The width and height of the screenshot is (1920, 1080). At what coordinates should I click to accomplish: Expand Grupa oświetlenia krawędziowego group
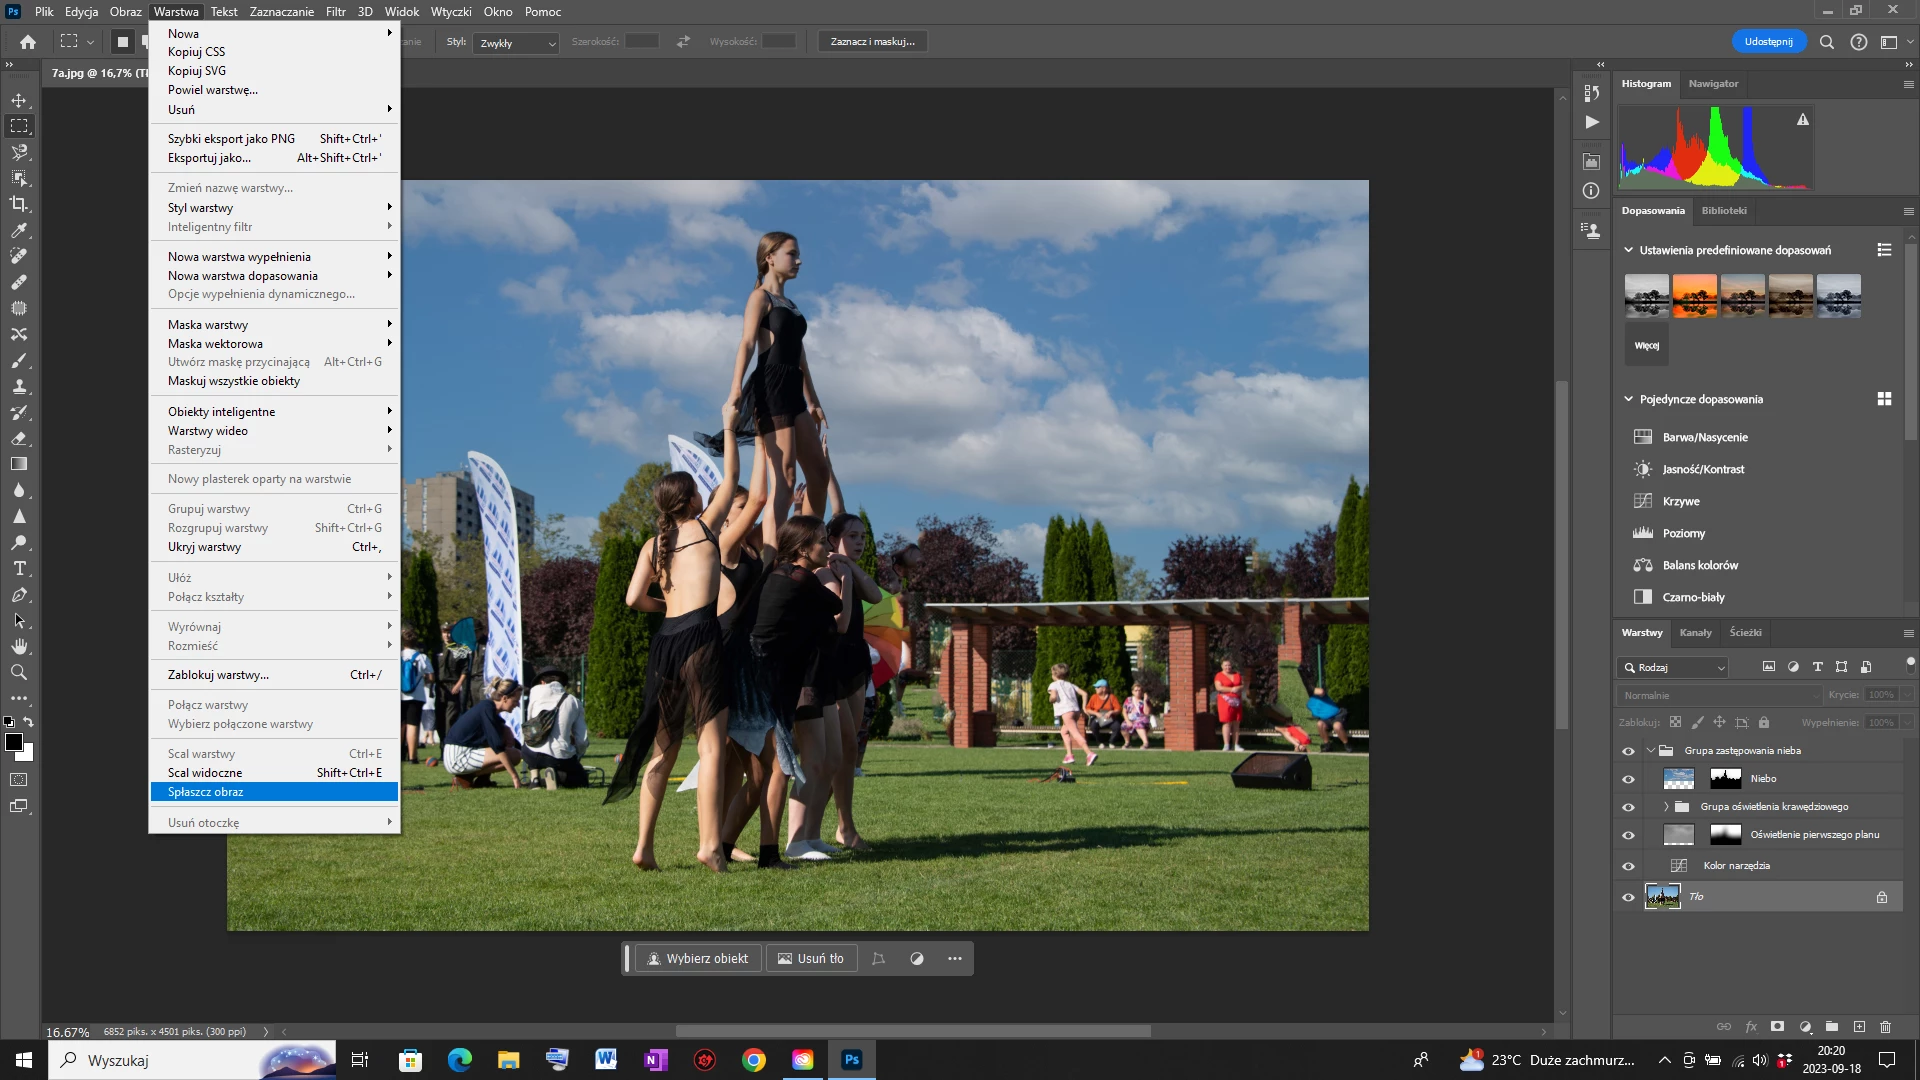click(1666, 807)
